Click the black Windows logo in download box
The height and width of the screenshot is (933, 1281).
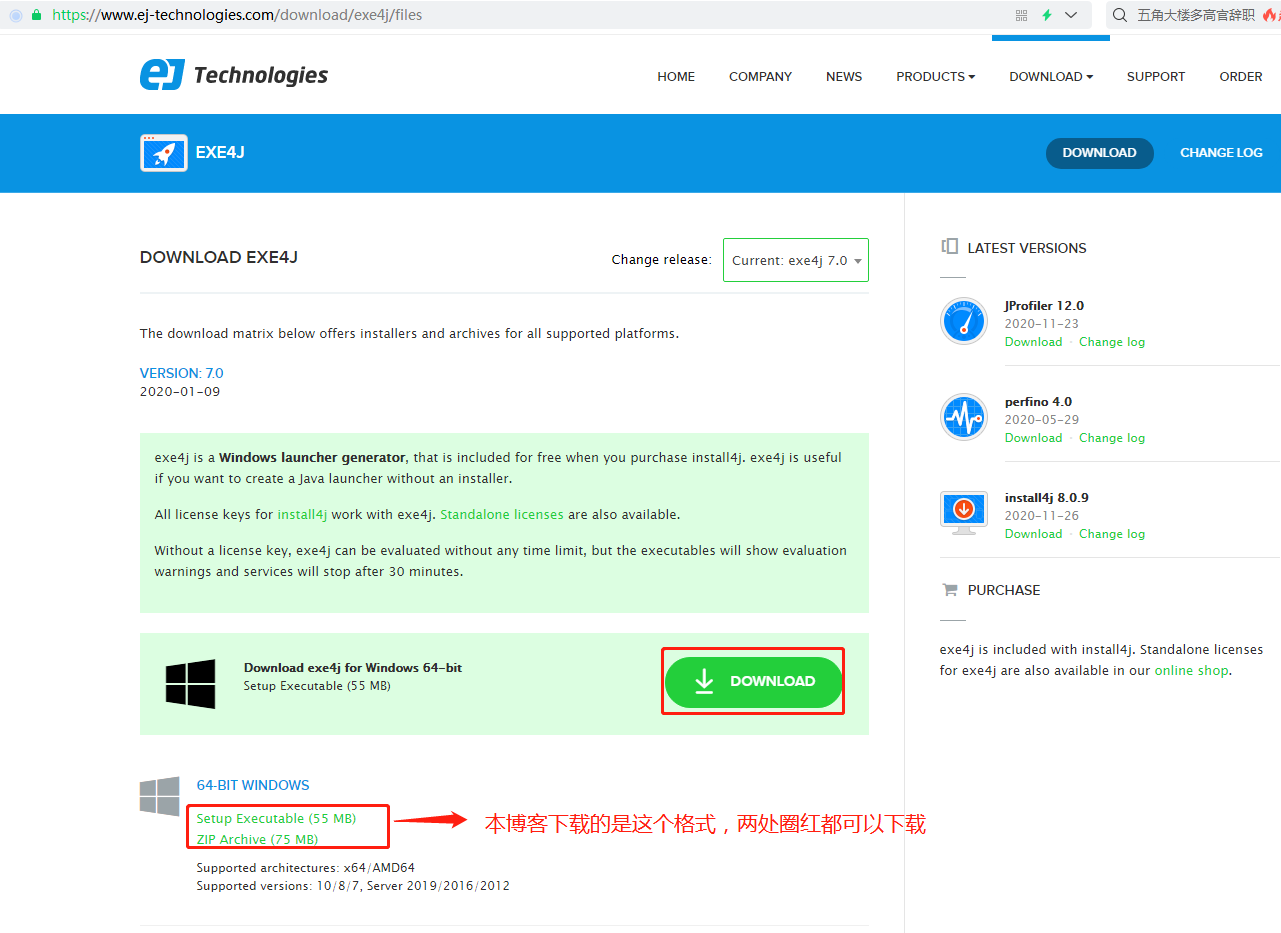click(x=191, y=684)
